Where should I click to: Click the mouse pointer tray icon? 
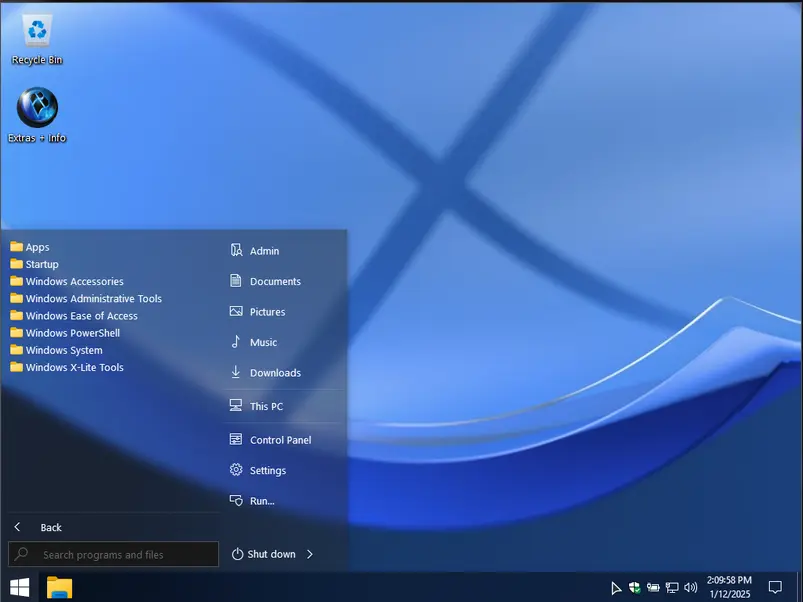click(616, 588)
